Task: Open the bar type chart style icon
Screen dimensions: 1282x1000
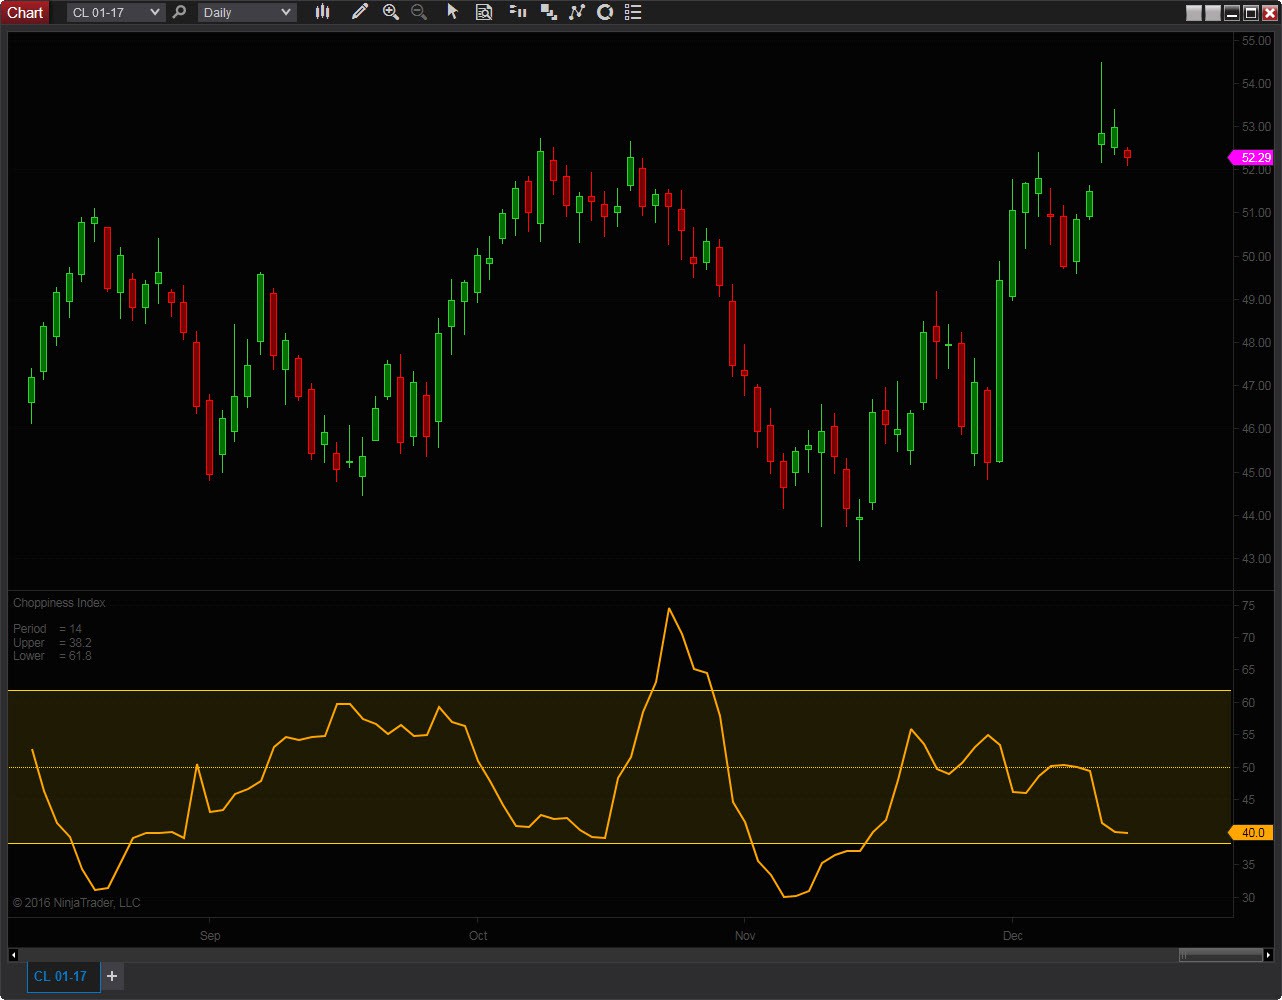Action: [x=322, y=12]
